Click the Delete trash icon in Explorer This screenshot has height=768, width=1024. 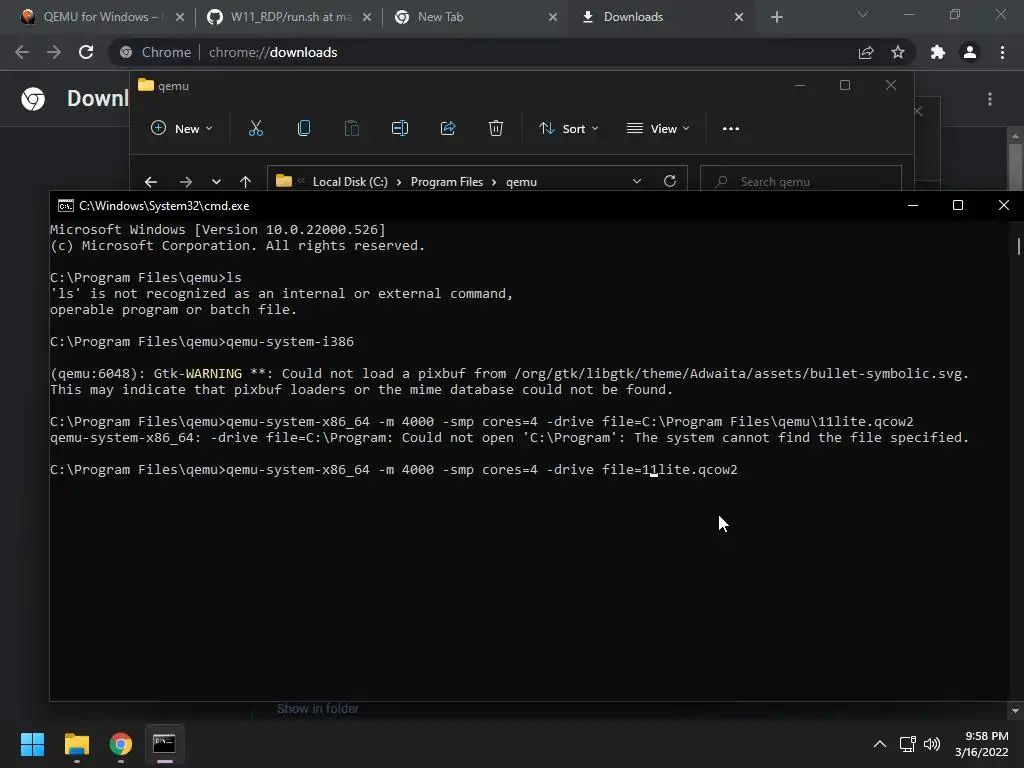pos(496,129)
